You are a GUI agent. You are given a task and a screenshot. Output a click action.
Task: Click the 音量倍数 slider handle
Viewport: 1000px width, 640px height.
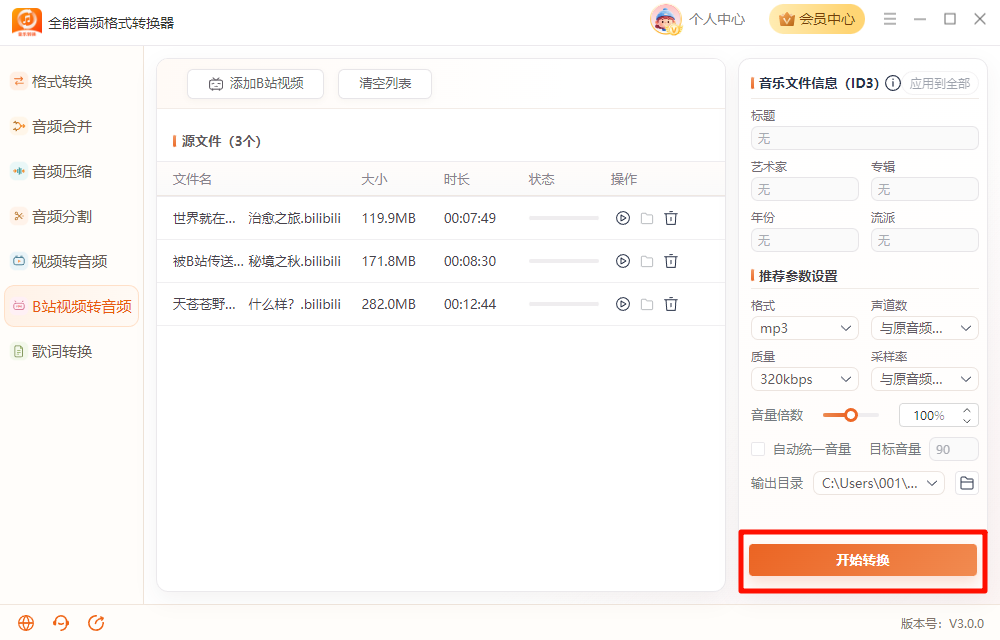[x=850, y=415]
